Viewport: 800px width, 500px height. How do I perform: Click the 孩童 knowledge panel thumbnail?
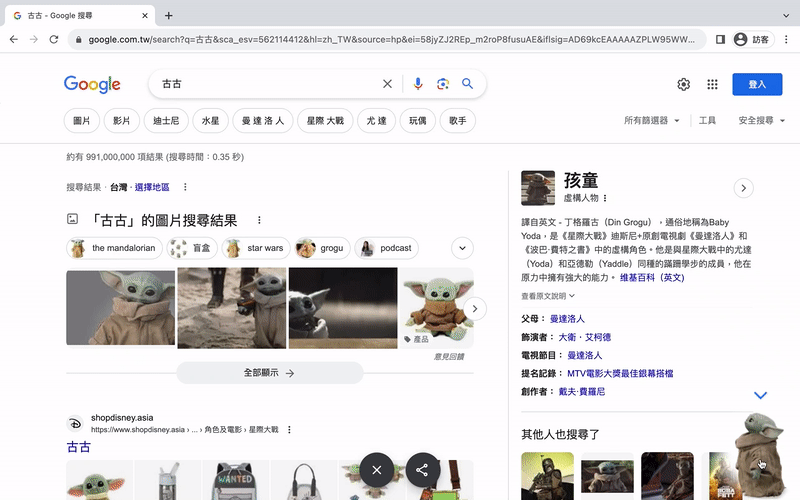[x=538, y=188]
